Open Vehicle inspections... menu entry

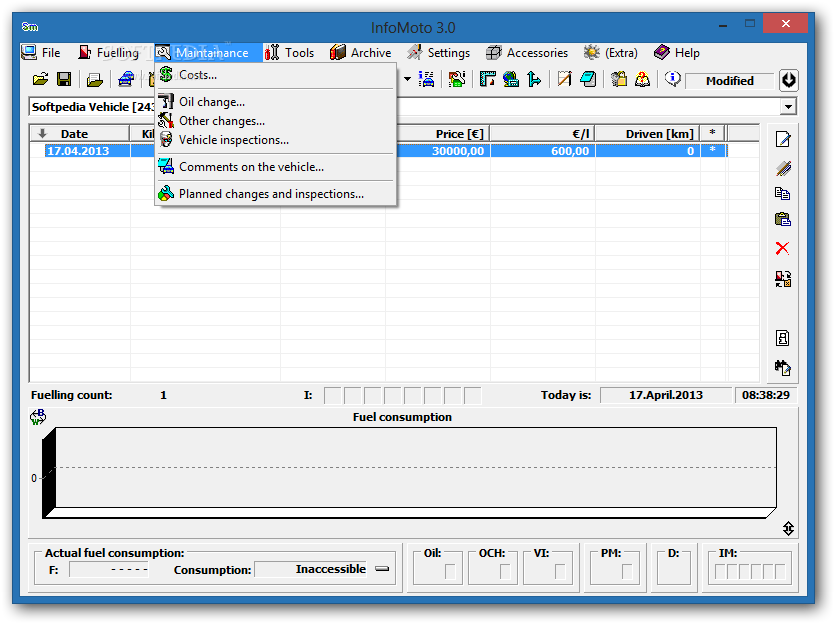(276, 140)
